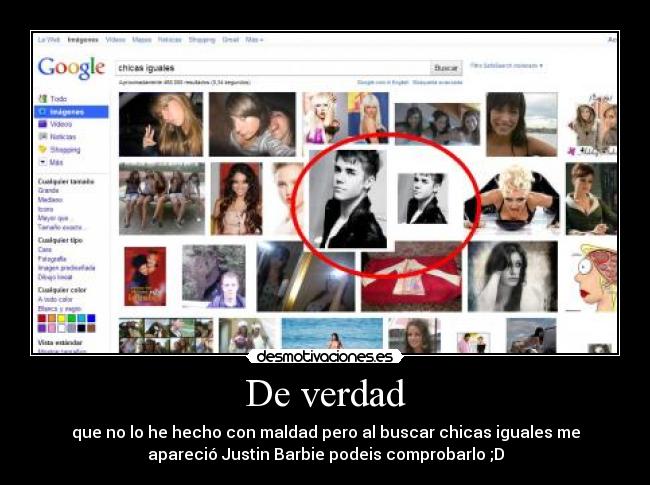Pick the purple color swatch

tap(42, 328)
